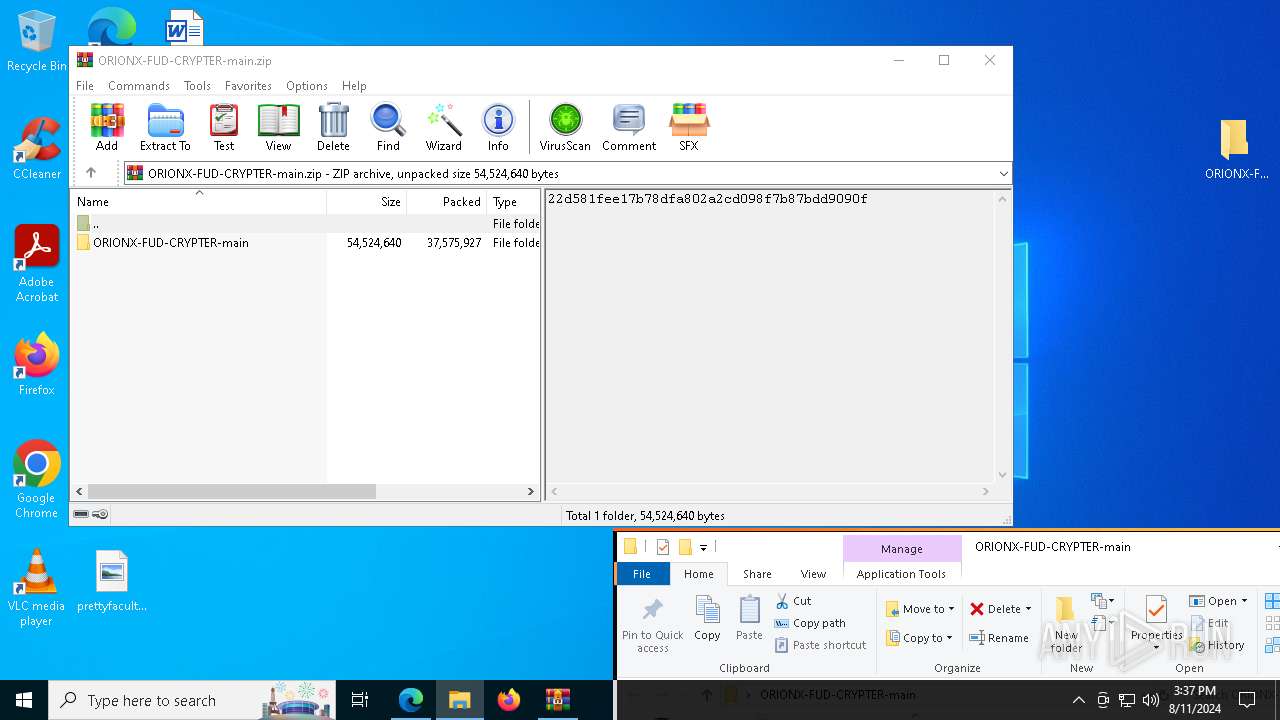Click Cut in Explorer Clipboard group
Image resolution: width=1280 pixels, height=720 pixels.
pyautogui.click(x=793, y=601)
